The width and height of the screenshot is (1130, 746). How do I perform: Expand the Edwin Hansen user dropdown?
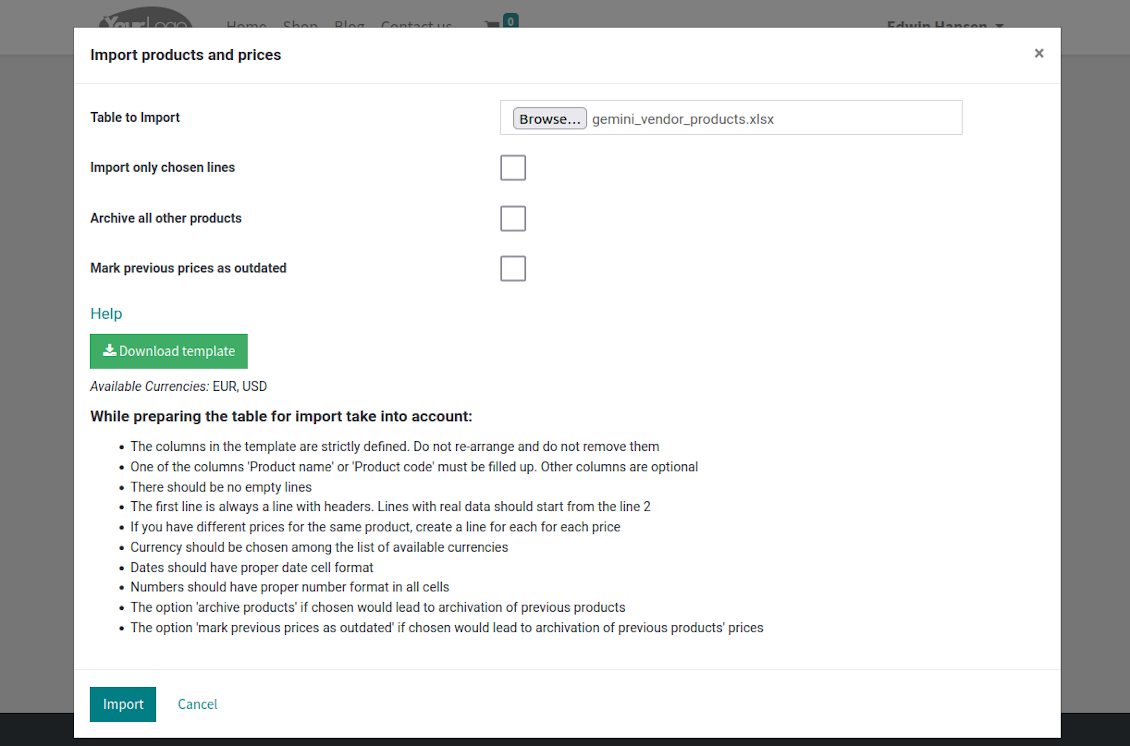click(x=945, y=25)
